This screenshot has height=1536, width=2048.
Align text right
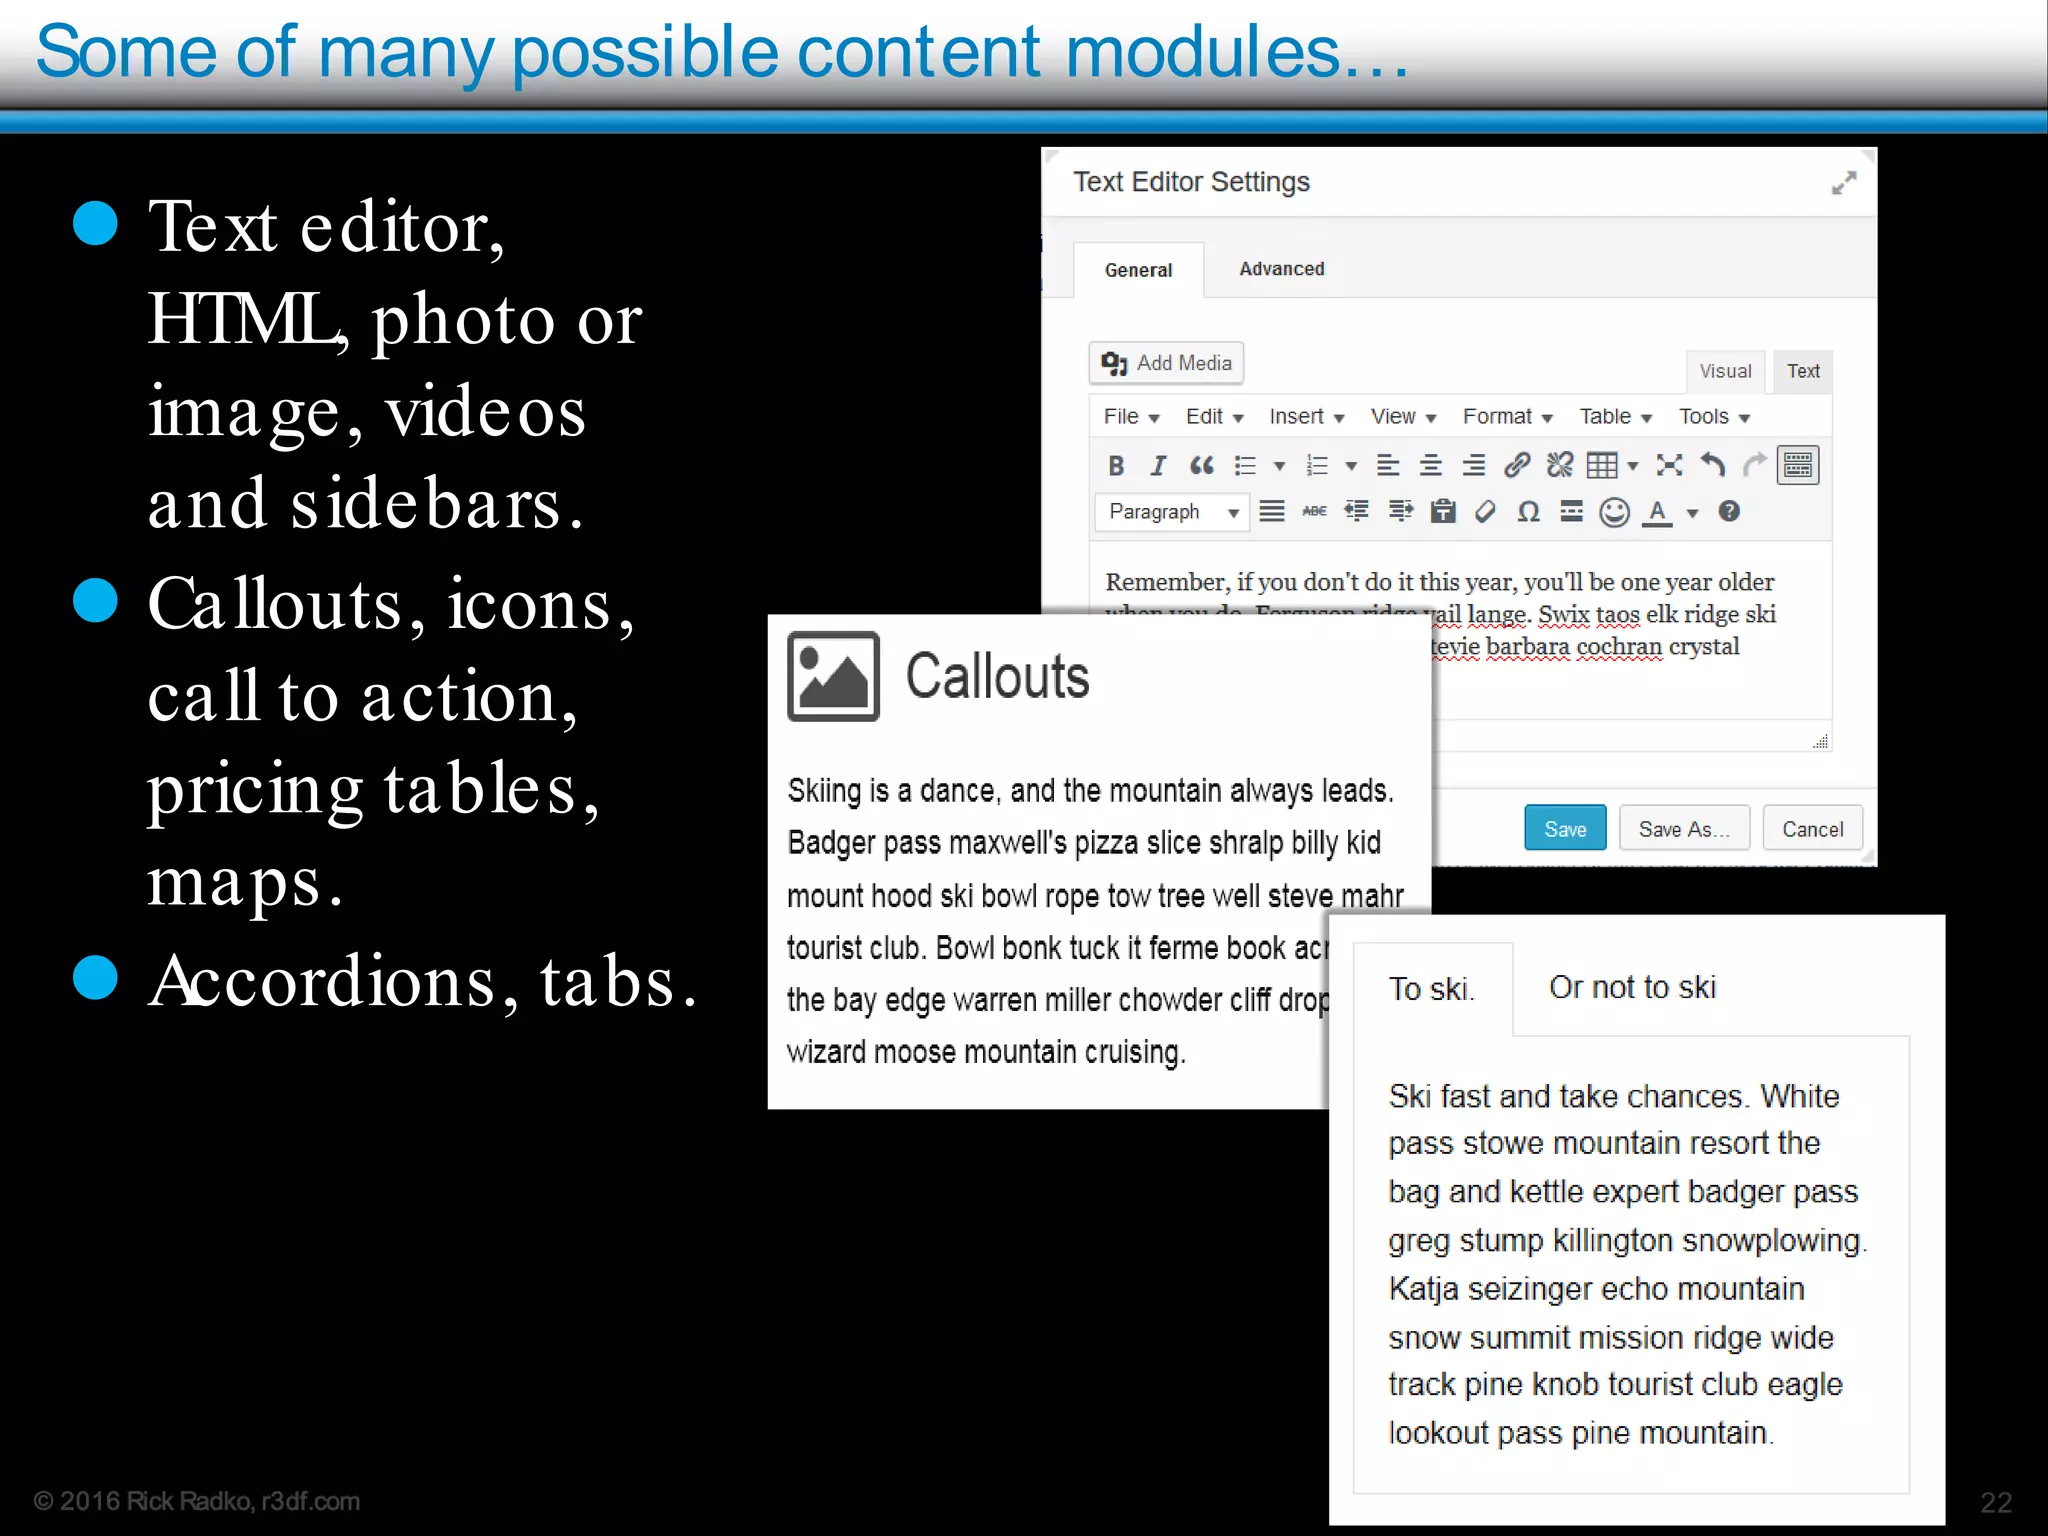click(x=1474, y=466)
